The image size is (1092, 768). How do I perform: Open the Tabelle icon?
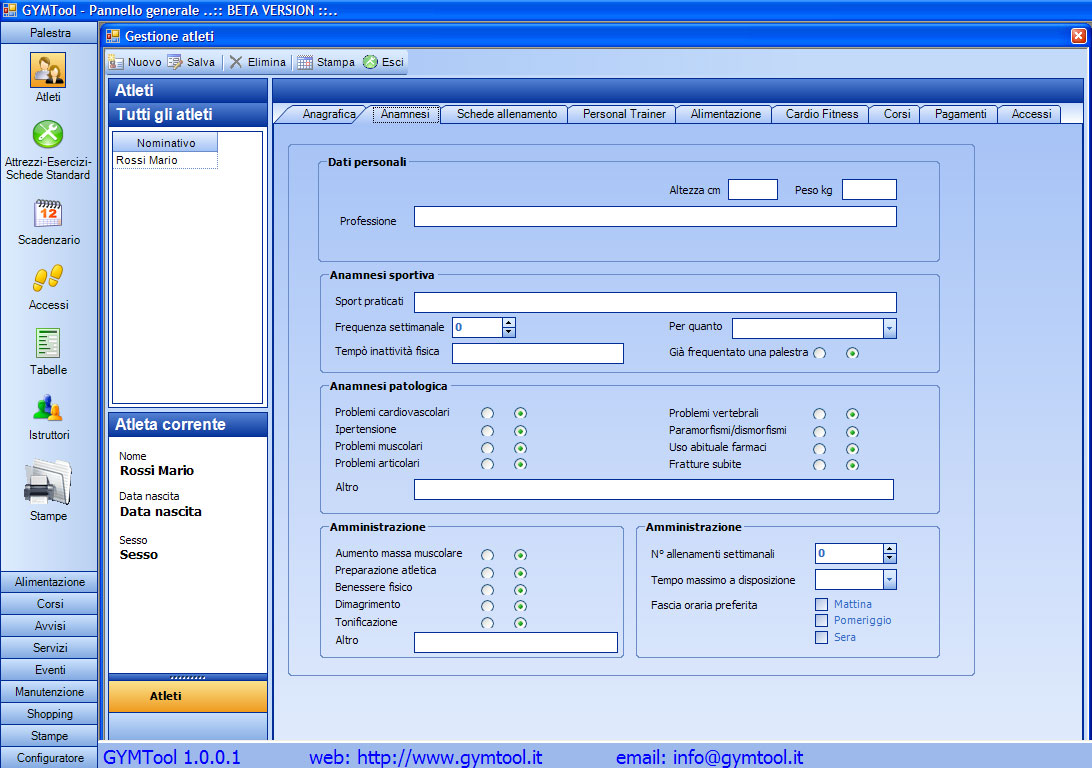pos(48,344)
